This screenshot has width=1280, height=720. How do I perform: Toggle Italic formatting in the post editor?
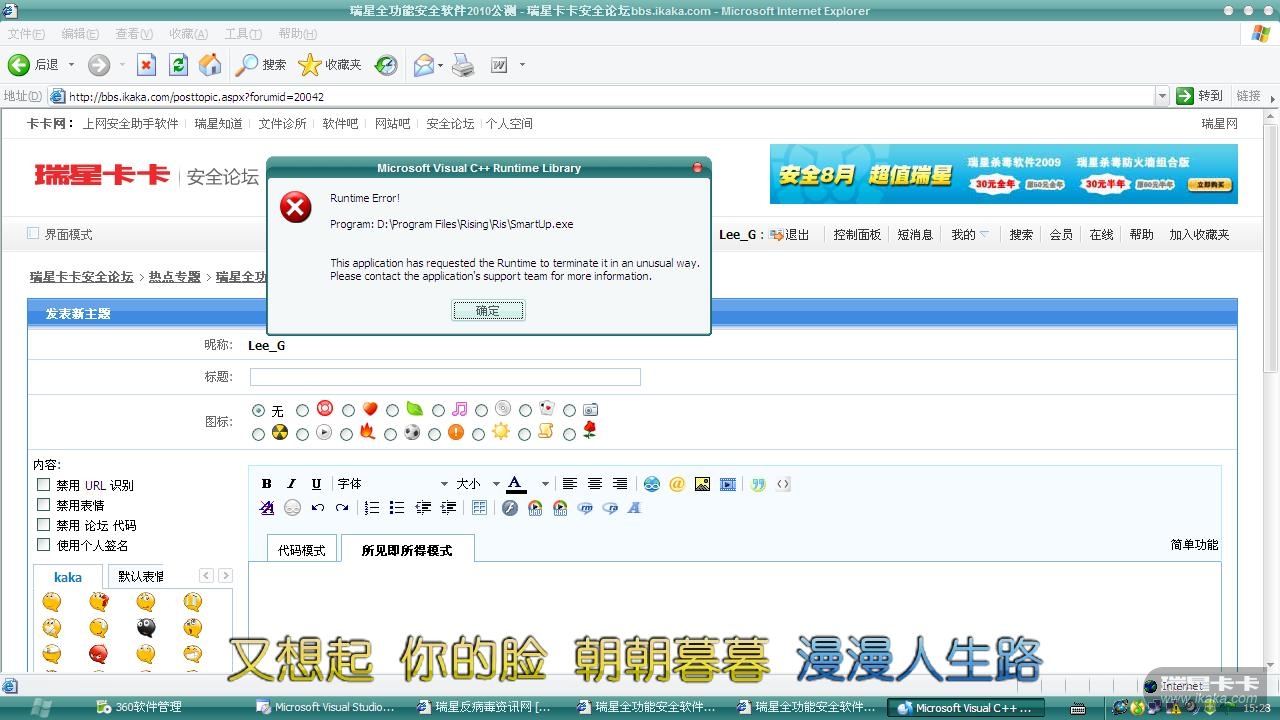[292, 484]
